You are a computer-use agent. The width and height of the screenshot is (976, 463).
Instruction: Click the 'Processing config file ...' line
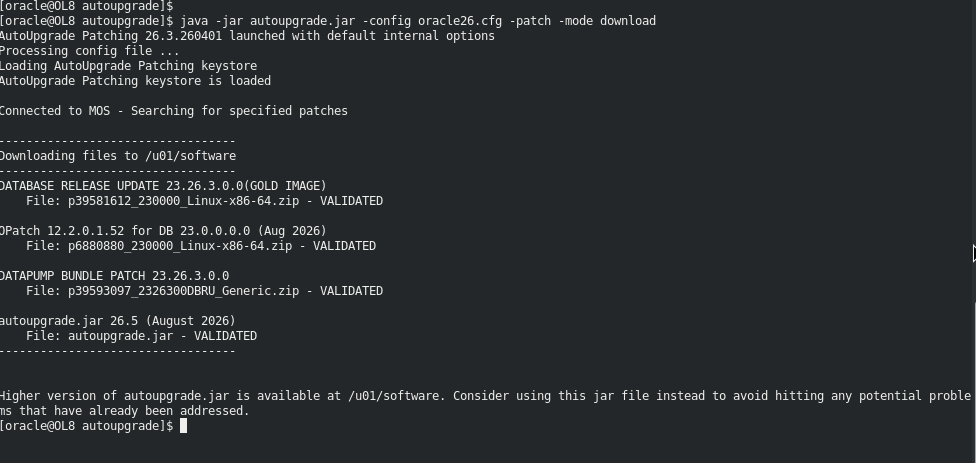(x=90, y=51)
